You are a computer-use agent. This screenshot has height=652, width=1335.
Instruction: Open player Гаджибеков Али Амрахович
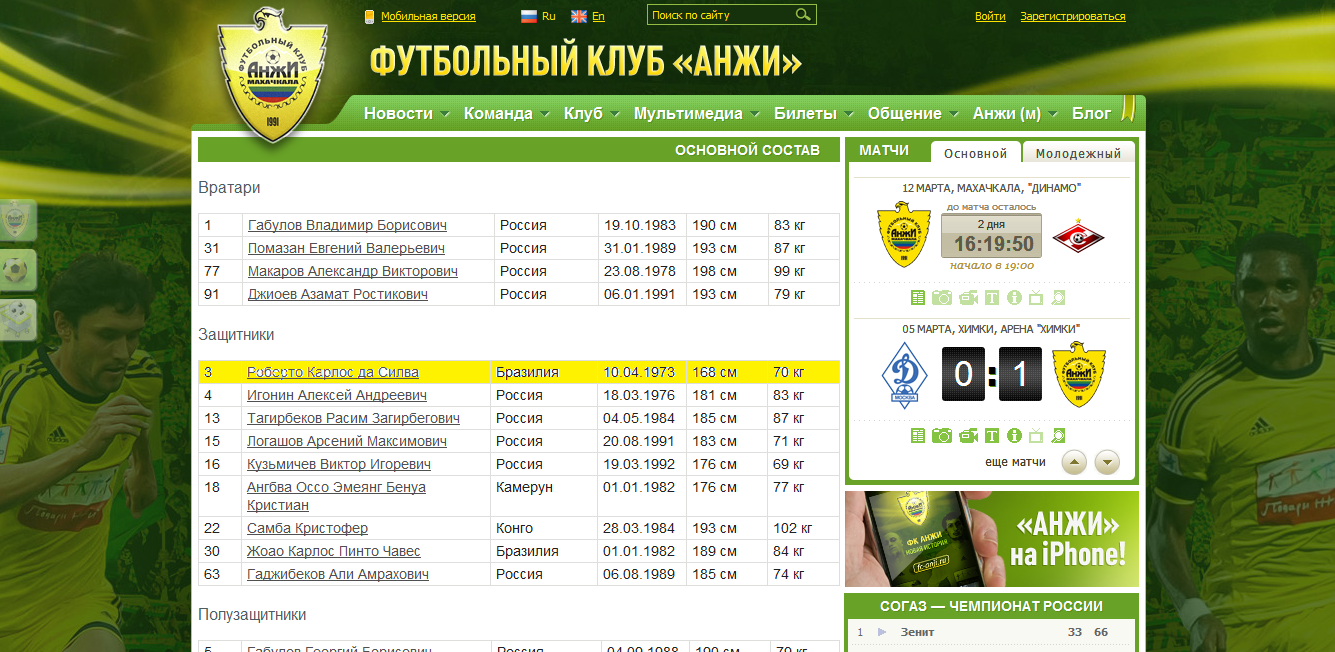click(338, 574)
